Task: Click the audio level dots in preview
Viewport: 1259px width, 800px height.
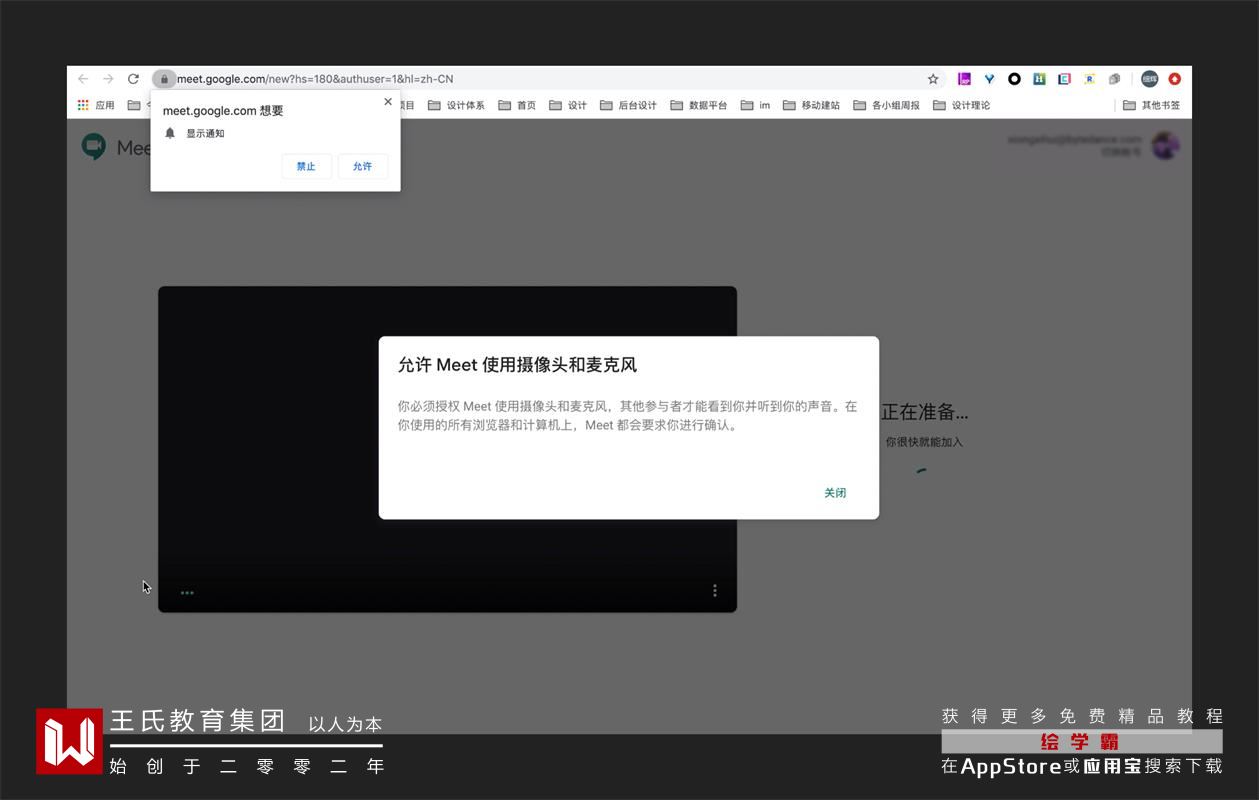Action: (187, 592)
